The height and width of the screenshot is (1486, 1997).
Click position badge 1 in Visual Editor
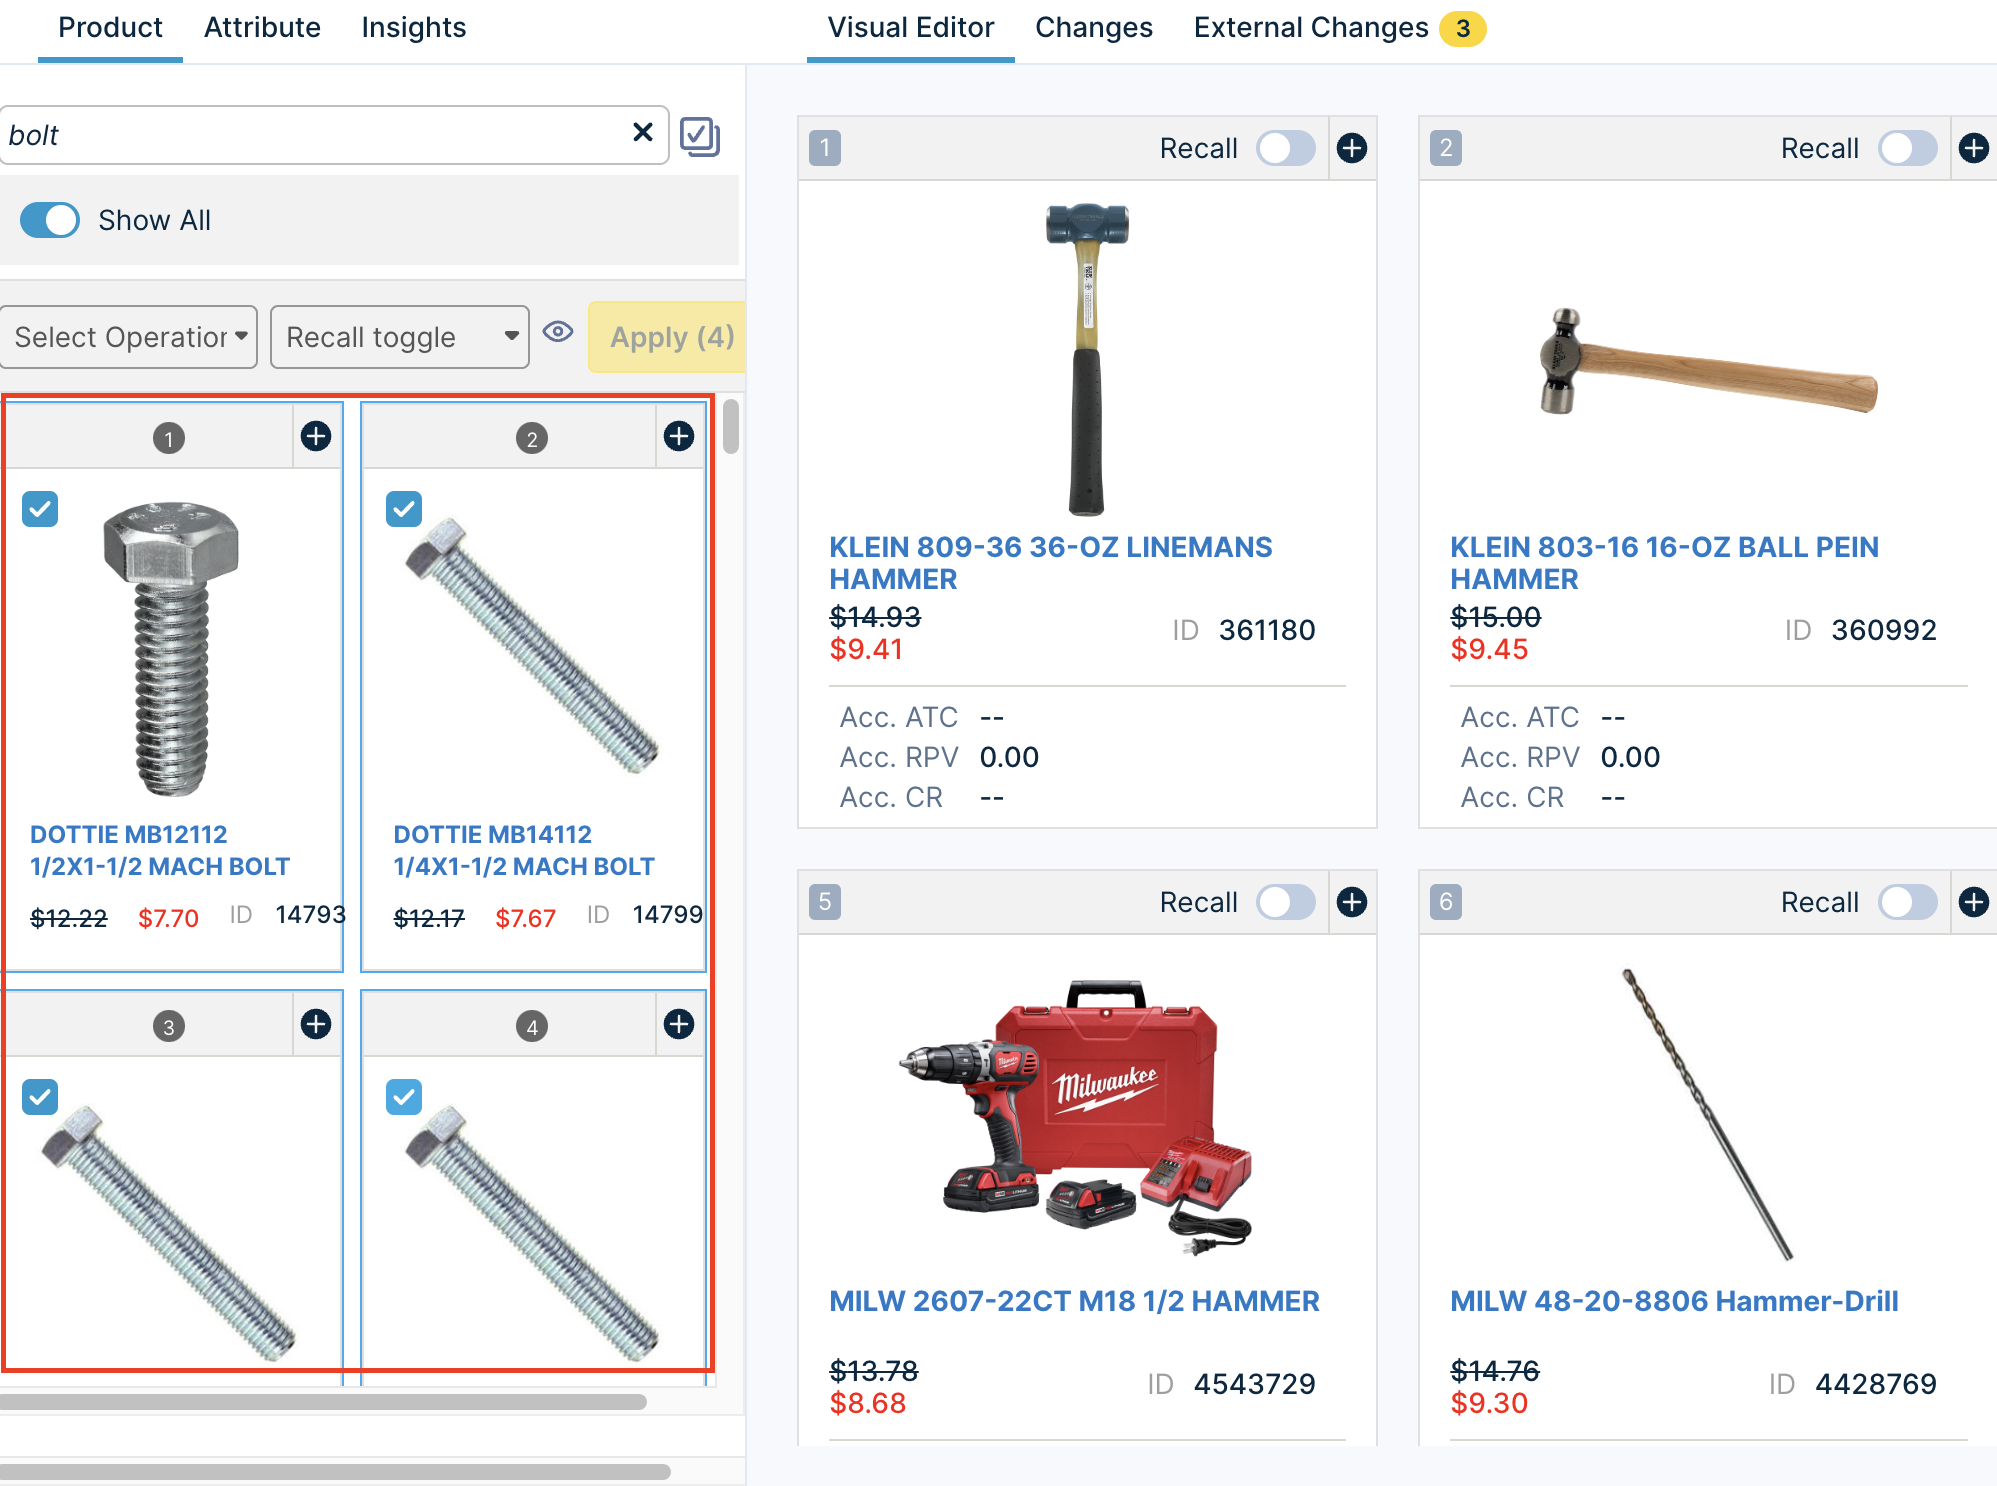click(x=825, y=148)
